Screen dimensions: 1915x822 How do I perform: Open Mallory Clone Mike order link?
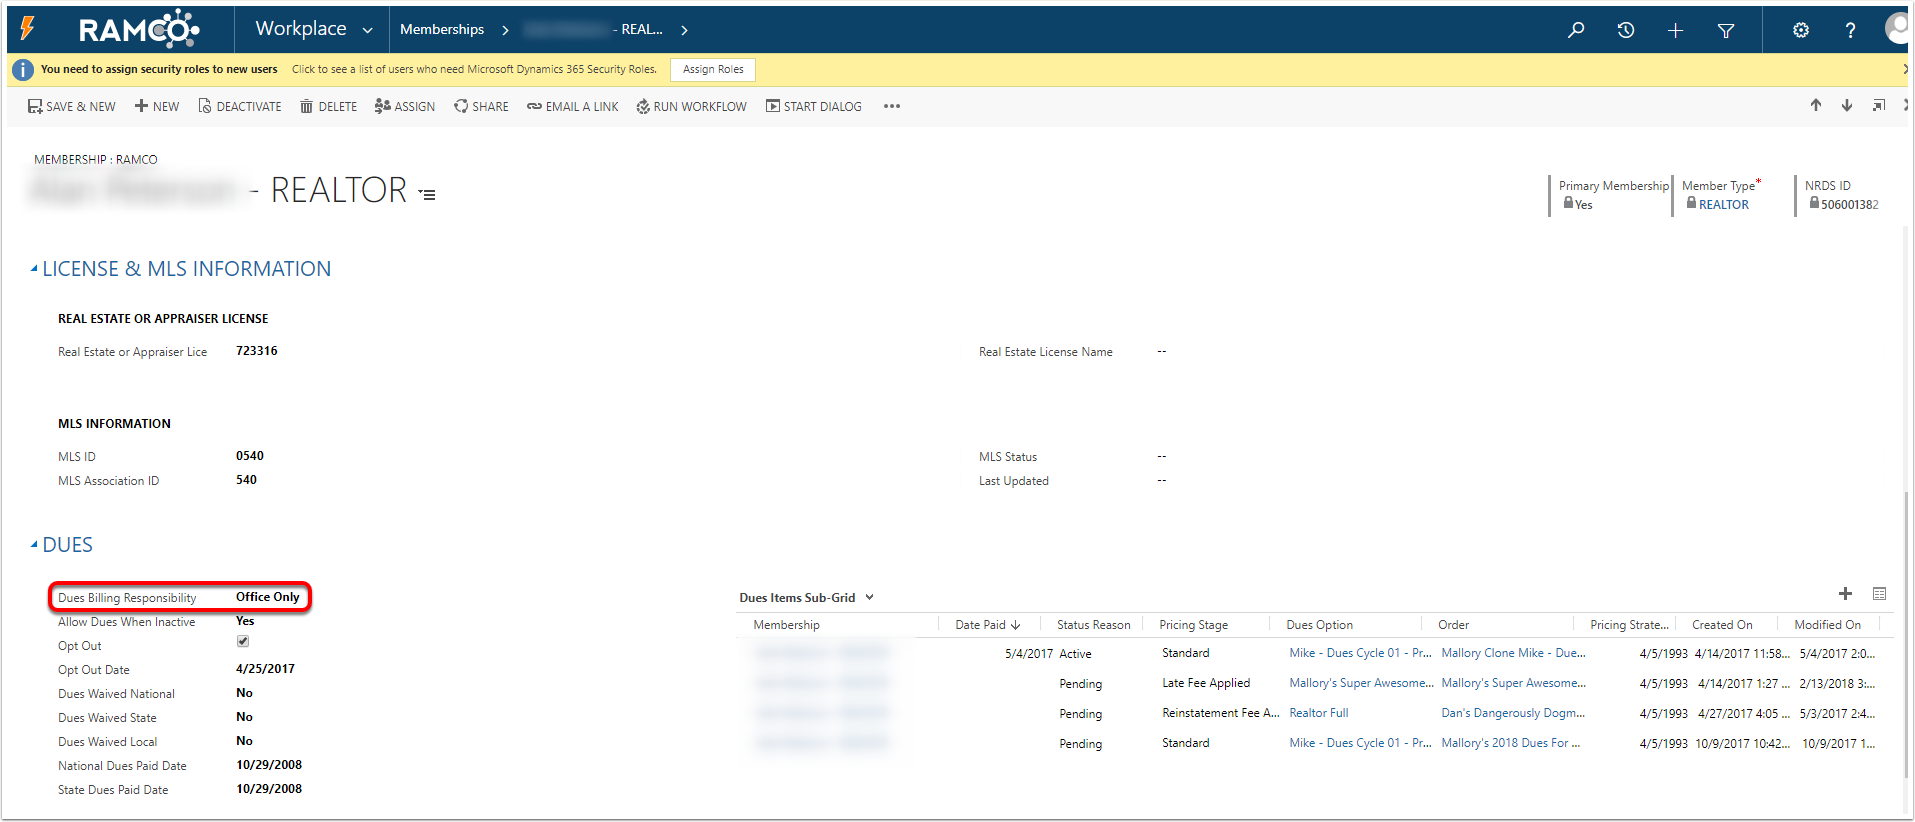tap(1514, 653)
